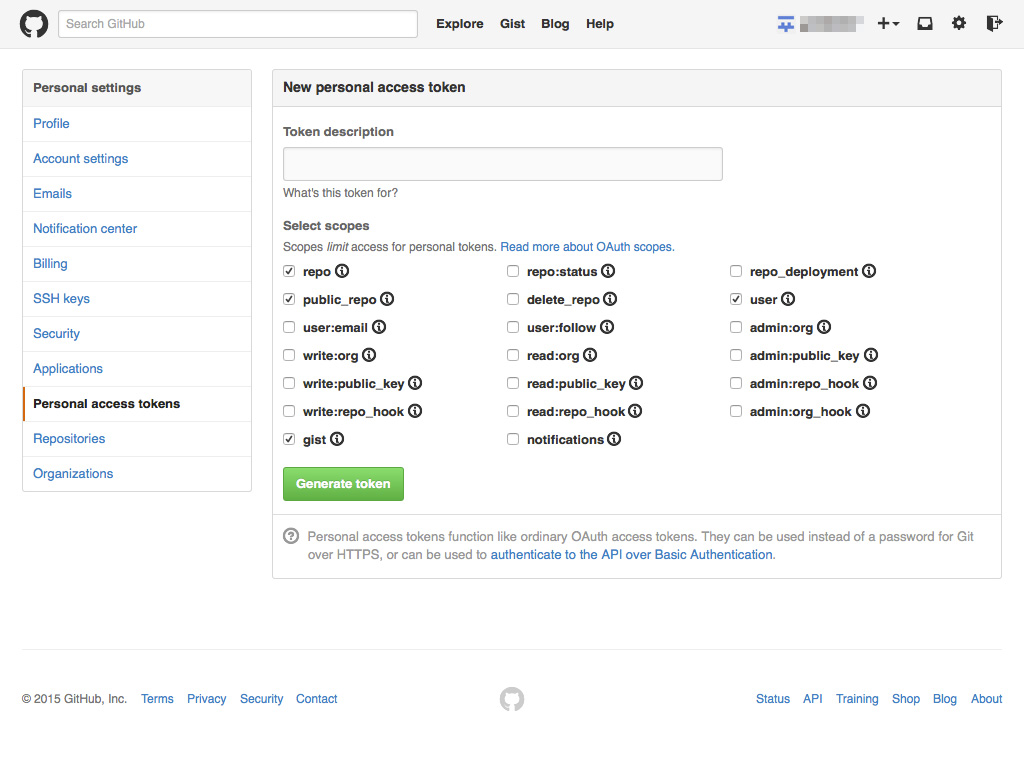
Task: Open the notifications inbox icon
Action: (925, 24)
